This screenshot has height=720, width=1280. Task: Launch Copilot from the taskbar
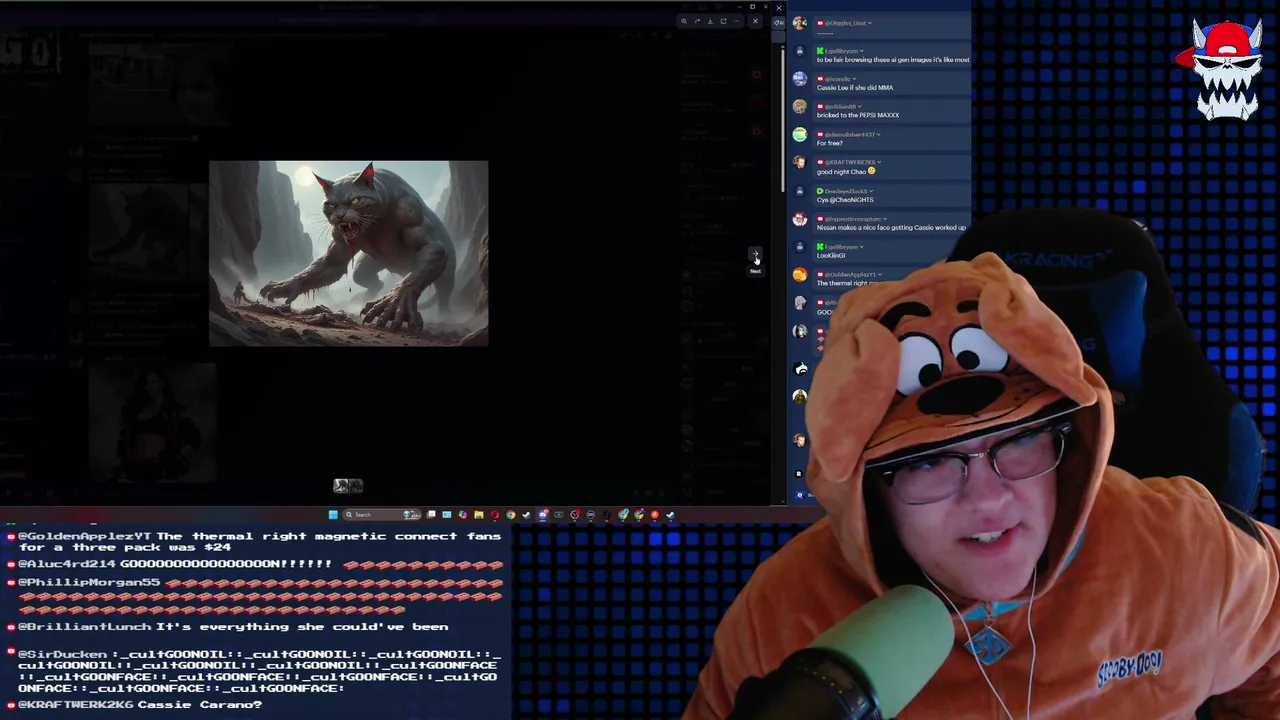click(x=463, y=515)
